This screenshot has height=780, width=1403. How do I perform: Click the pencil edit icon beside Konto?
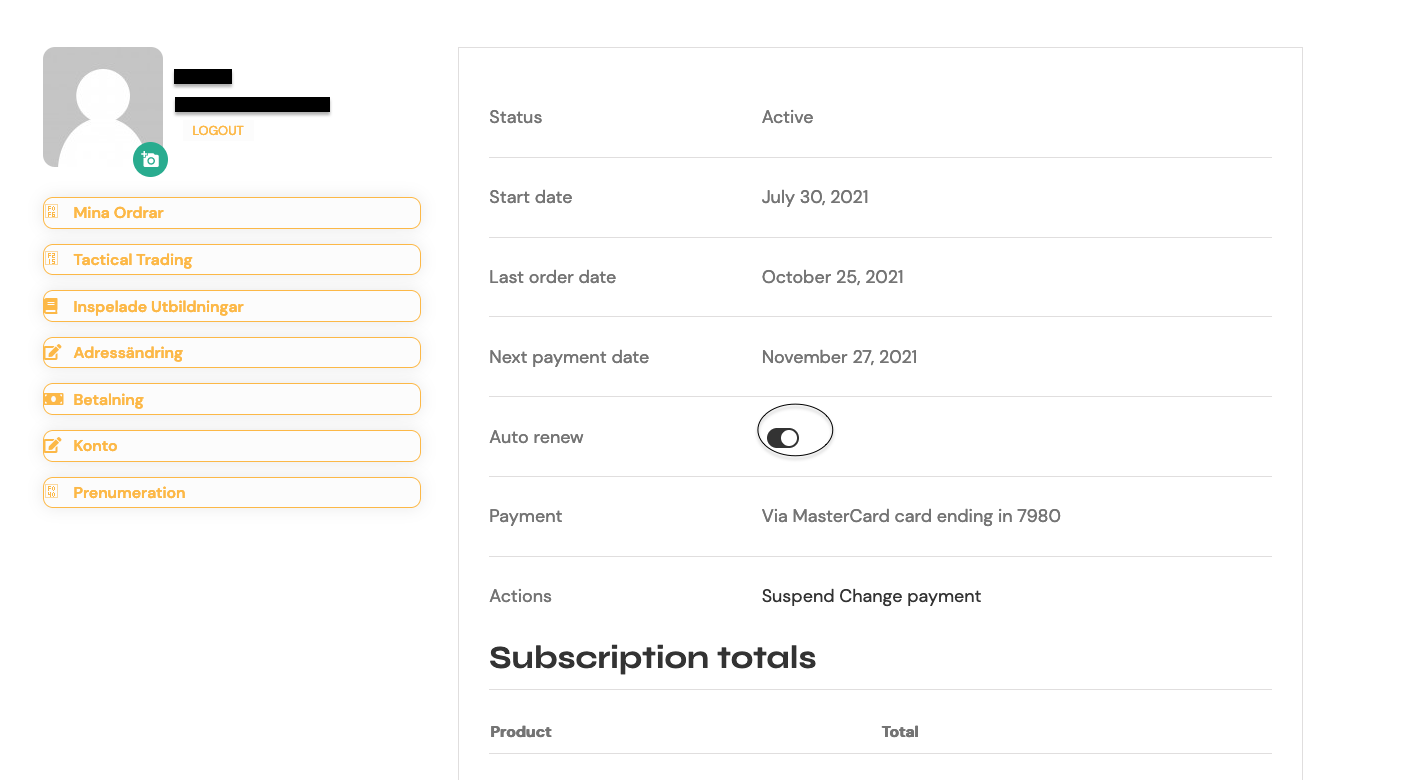(x=53, y=445)
